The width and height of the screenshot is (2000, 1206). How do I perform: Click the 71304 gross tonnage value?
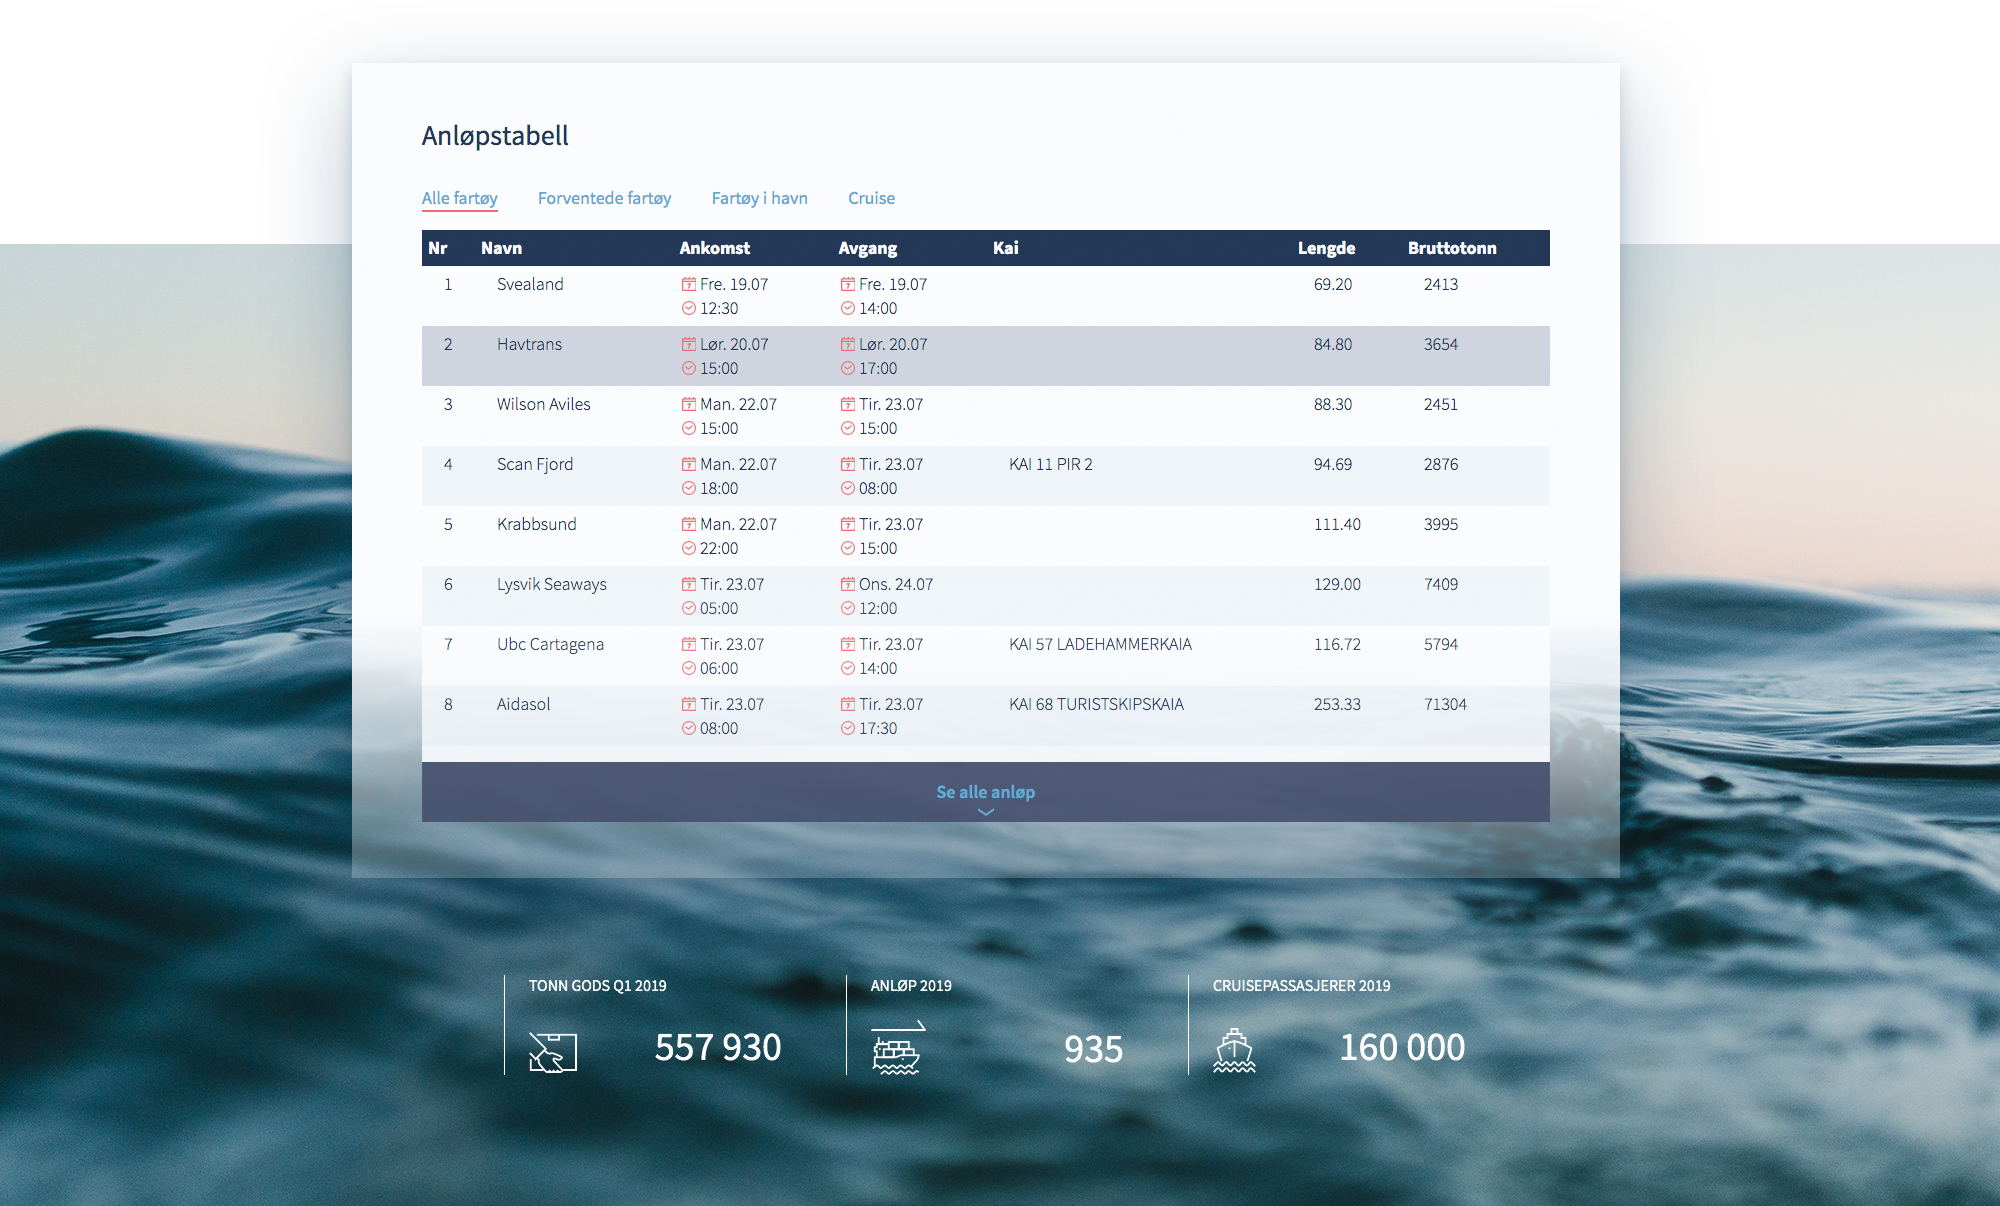1445,704
